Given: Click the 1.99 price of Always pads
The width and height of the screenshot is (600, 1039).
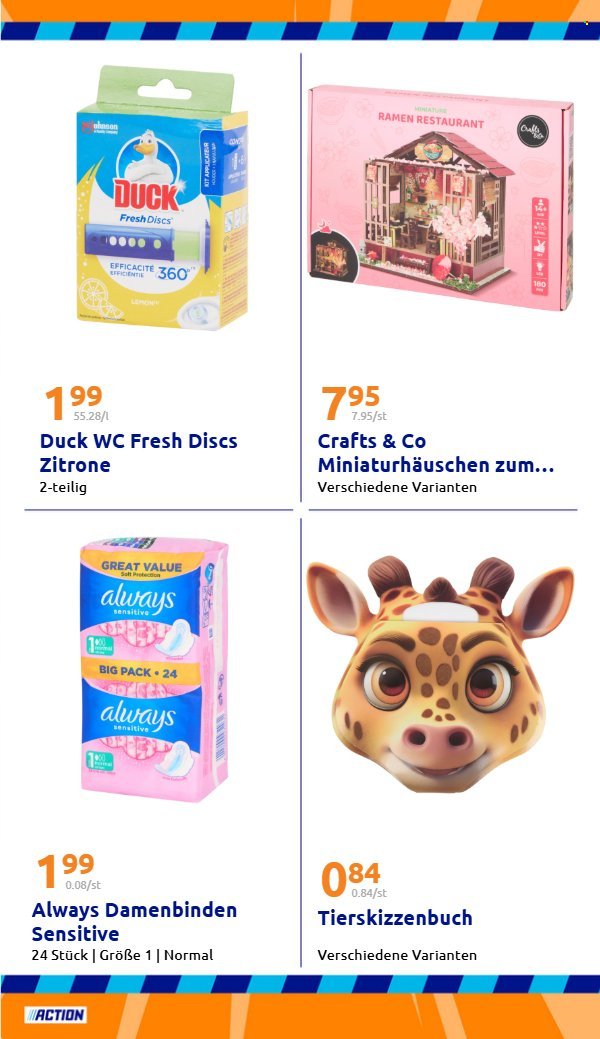Looking at the screenshot, I should (66, 871).
